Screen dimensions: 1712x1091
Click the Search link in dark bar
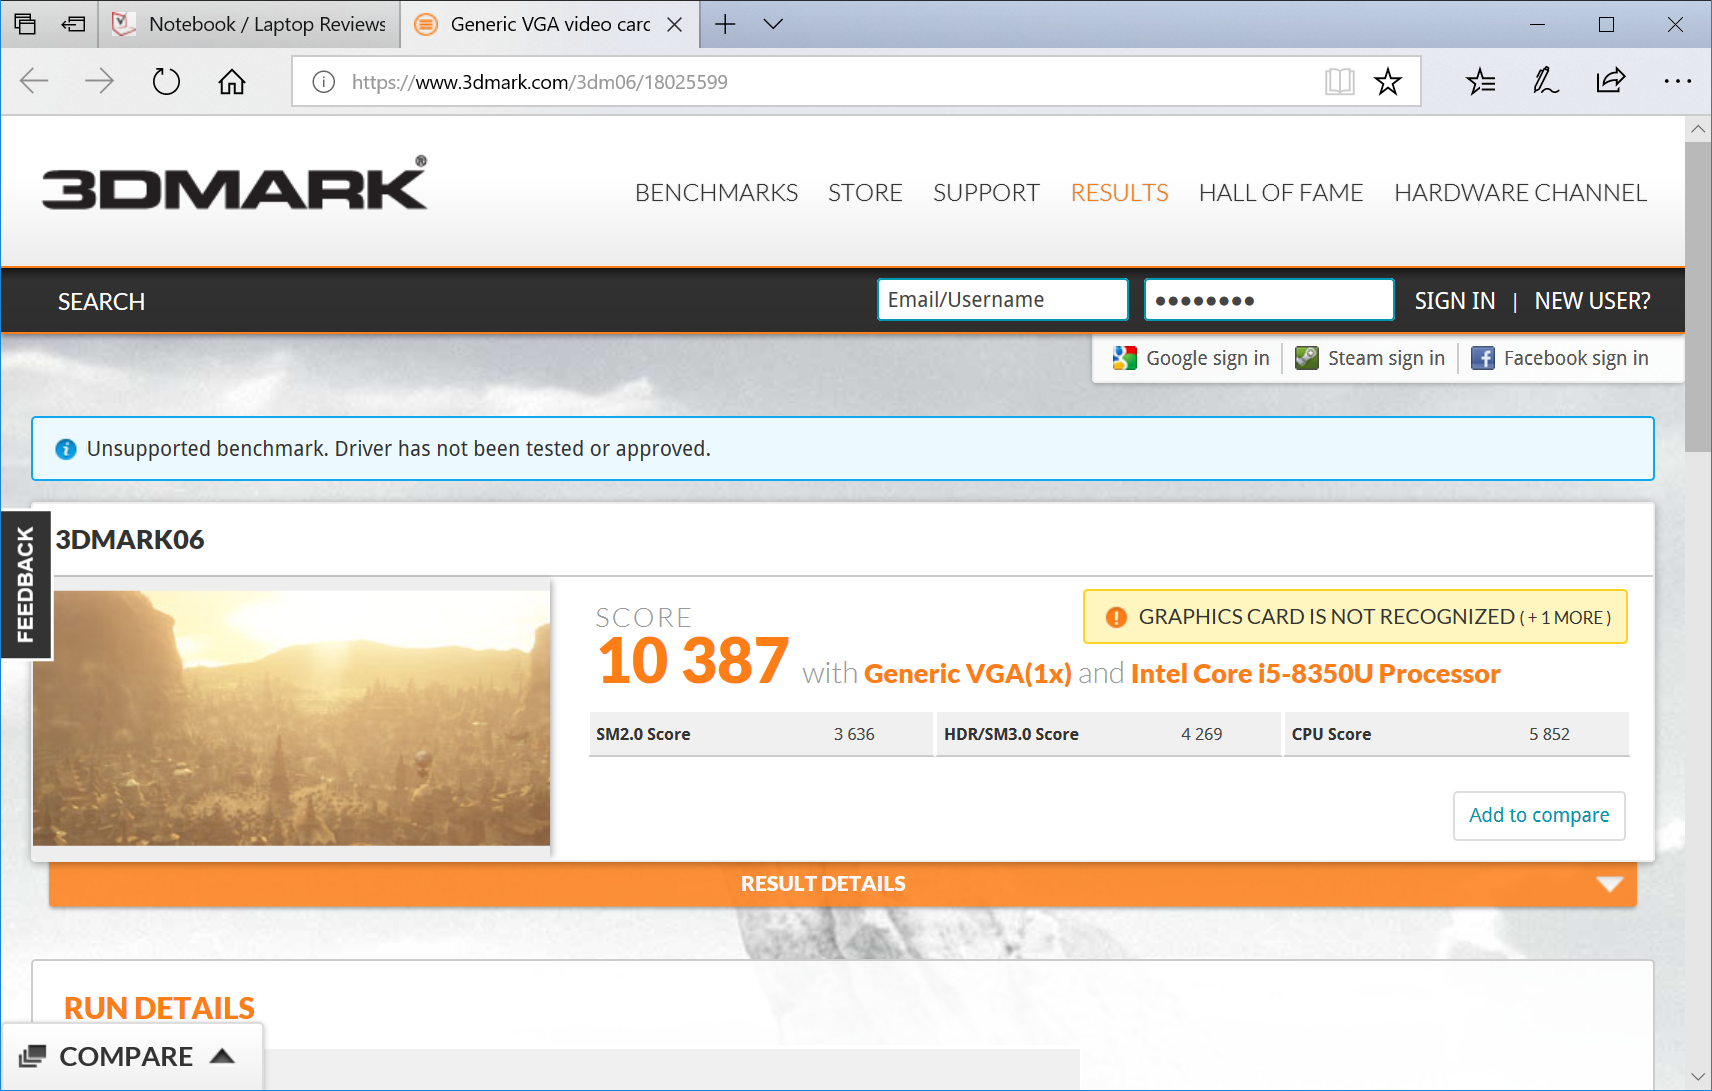click(101, 302)
